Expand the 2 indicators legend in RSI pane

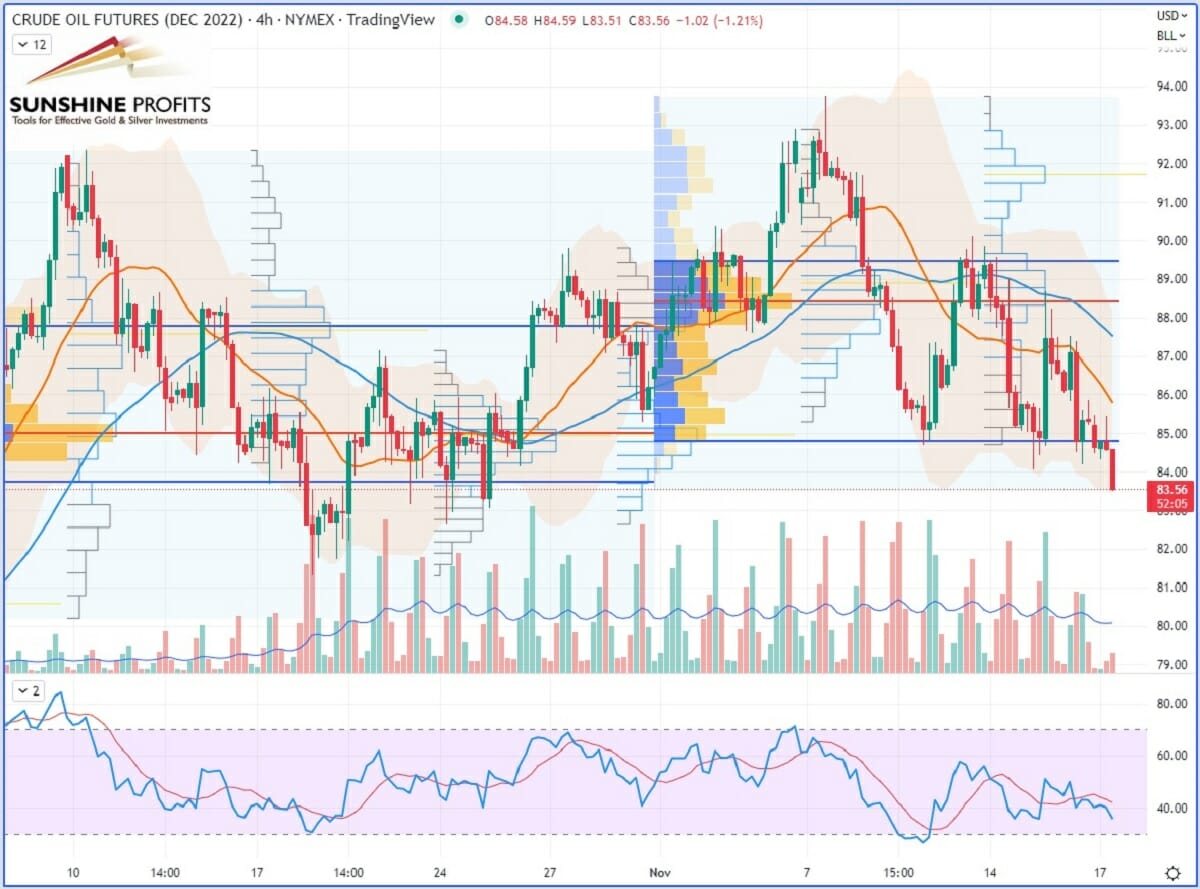pyautogui.click(x=30, y=691)
